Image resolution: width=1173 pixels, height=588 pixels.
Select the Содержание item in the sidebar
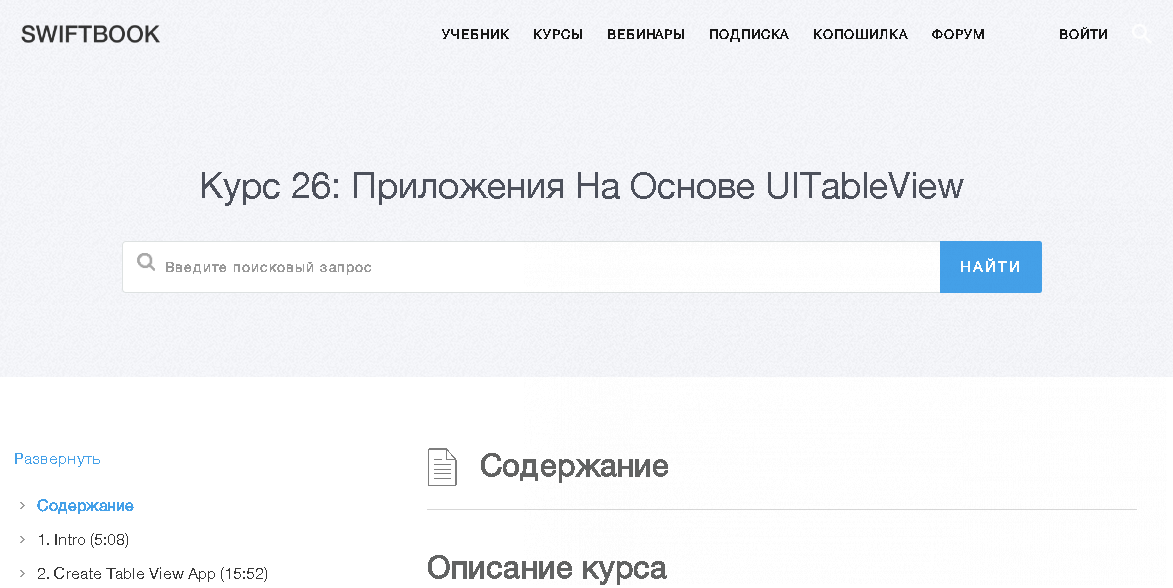point(85,506)
